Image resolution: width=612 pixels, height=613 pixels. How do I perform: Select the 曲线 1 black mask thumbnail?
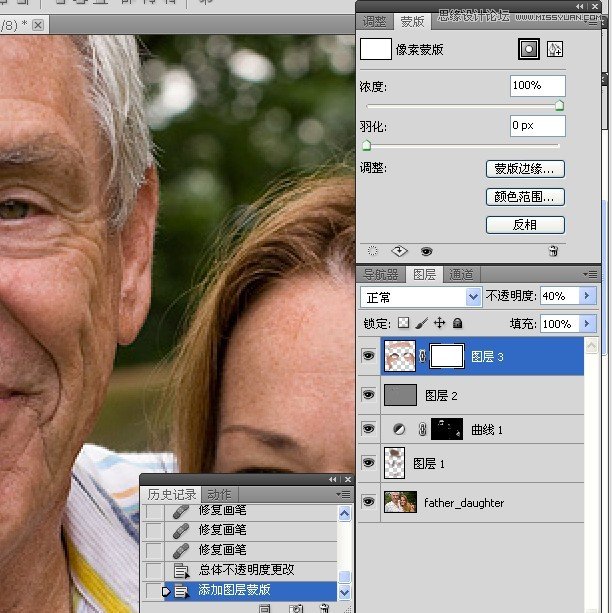(447, 429)
